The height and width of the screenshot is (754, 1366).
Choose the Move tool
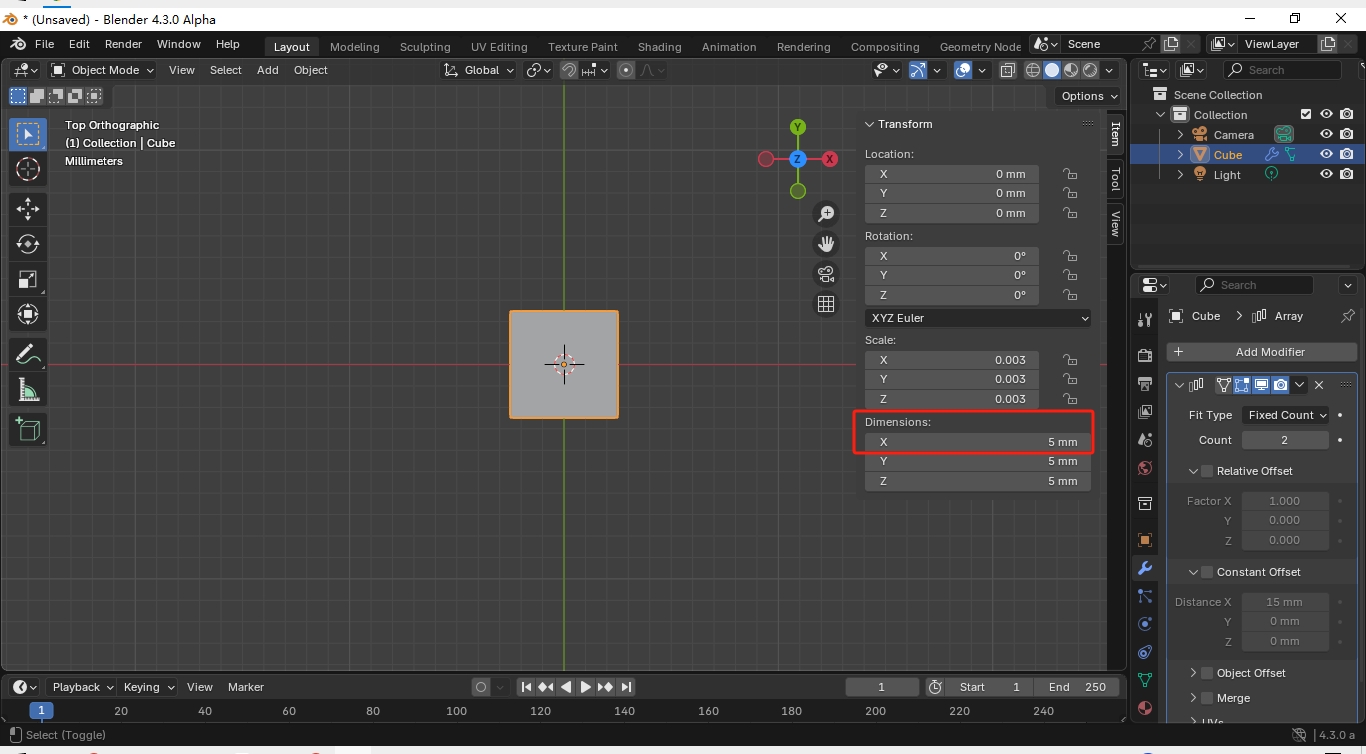click(x=28, y=208)
